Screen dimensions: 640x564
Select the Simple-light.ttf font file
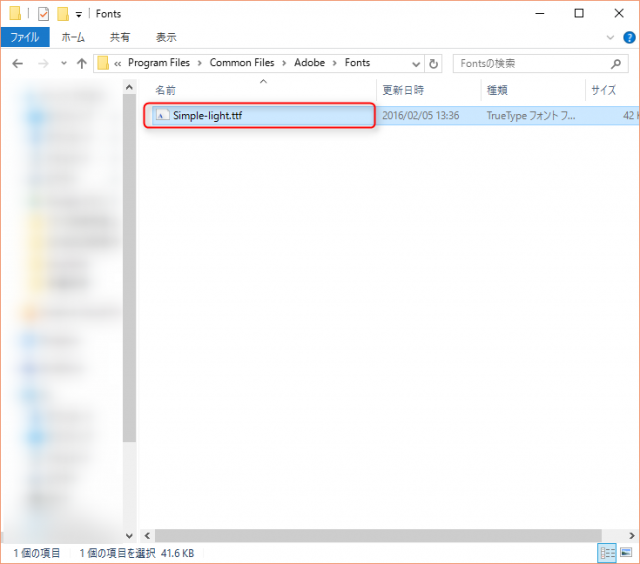click(x=206, y=116)
